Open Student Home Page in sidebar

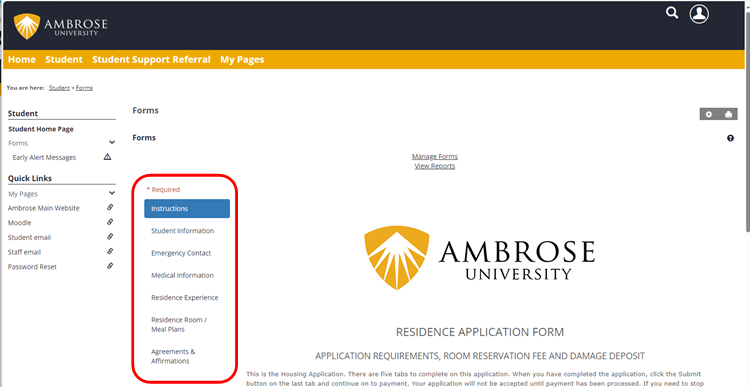(x=41, y=129)
